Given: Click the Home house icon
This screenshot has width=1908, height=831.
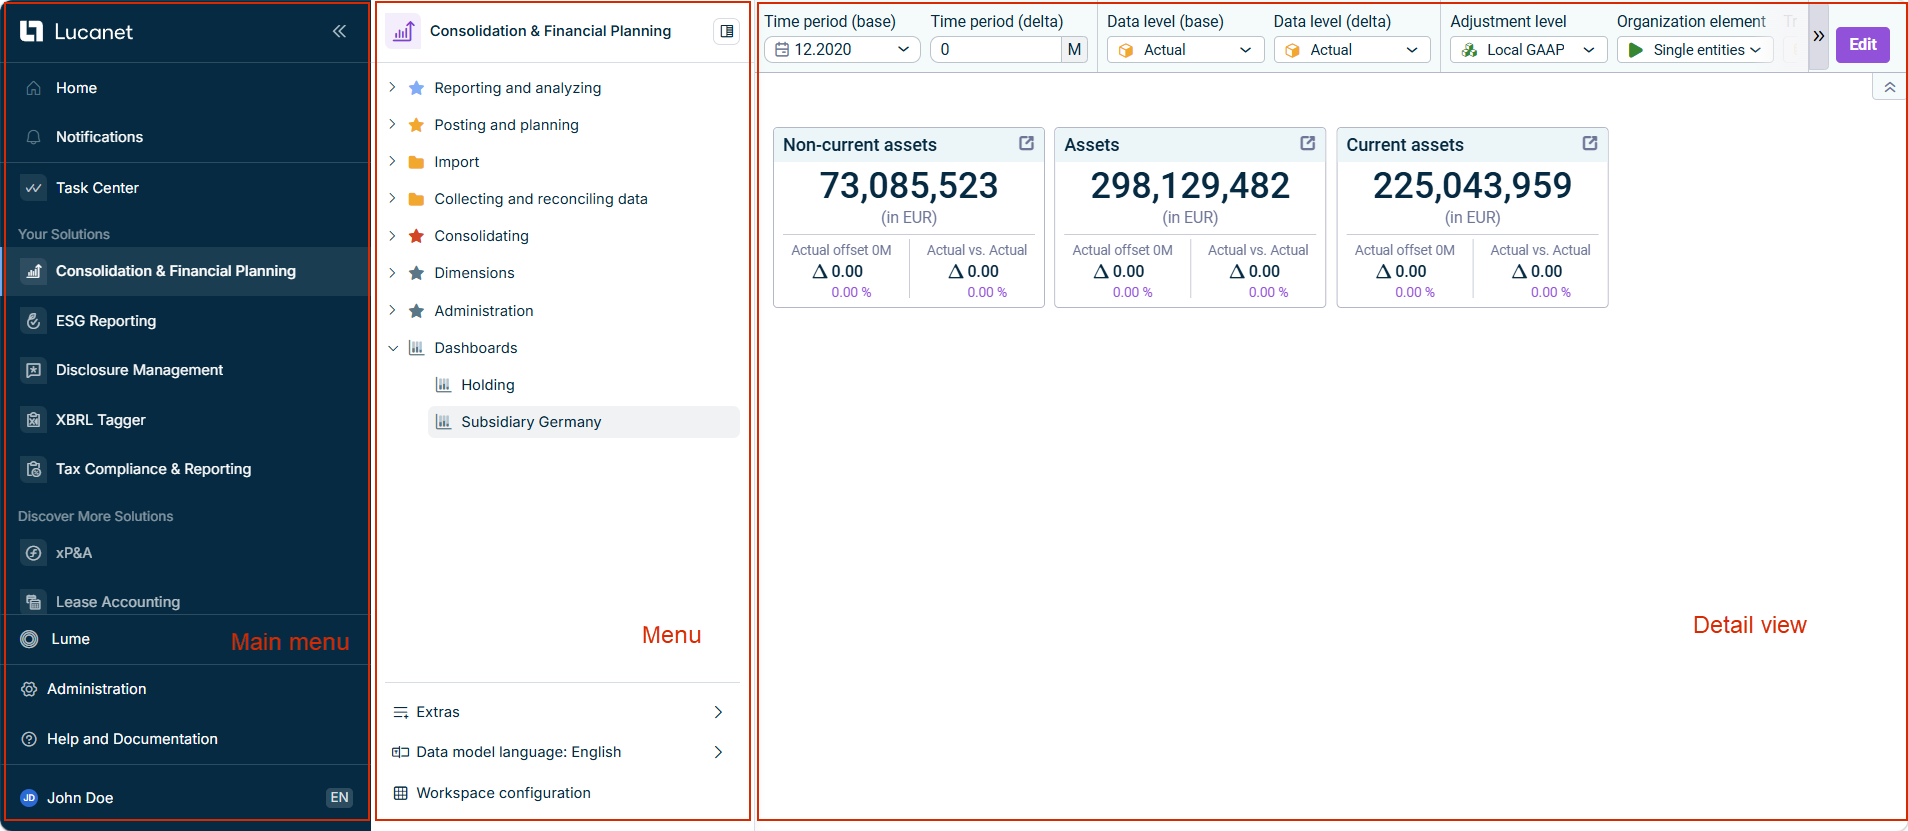Looking at the screenshot, I should point(34,88).
